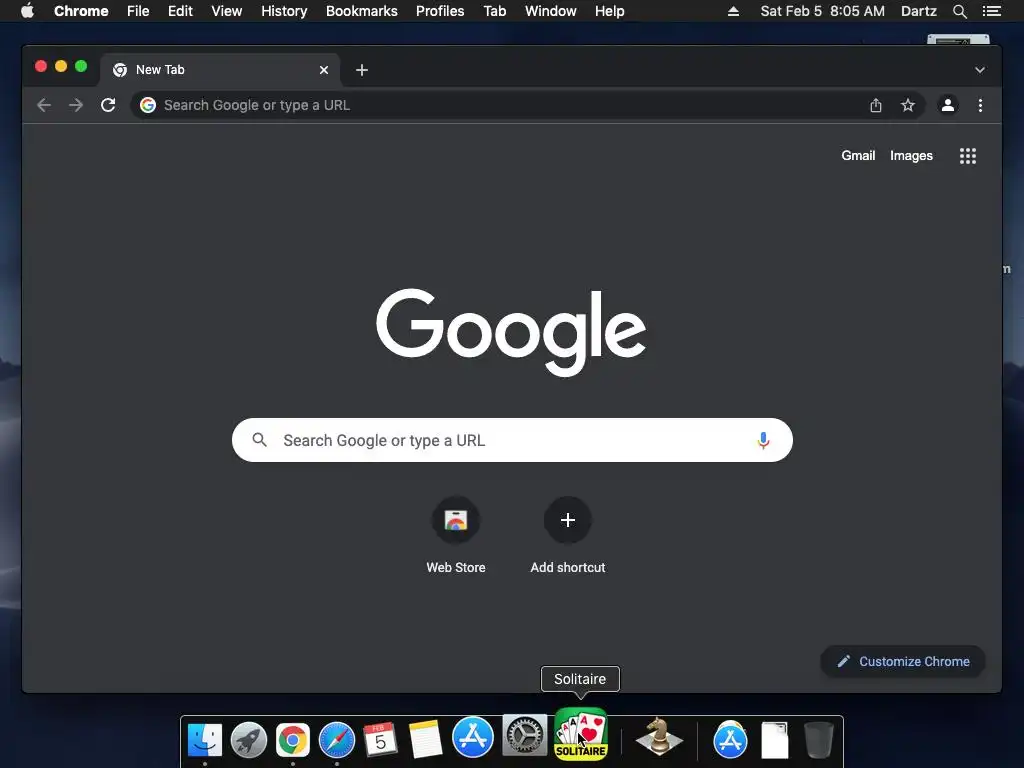Open System Preferences gear in the Dock

point(524,736)
